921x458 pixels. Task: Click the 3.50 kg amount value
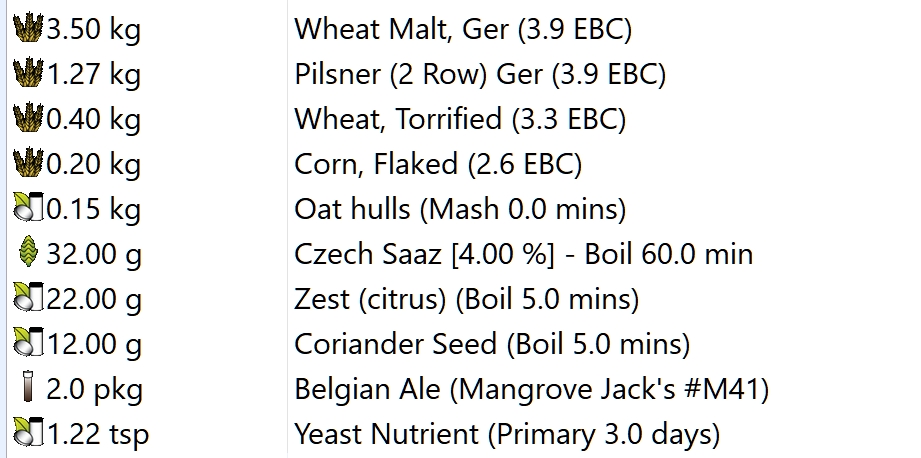click(93, 29)
